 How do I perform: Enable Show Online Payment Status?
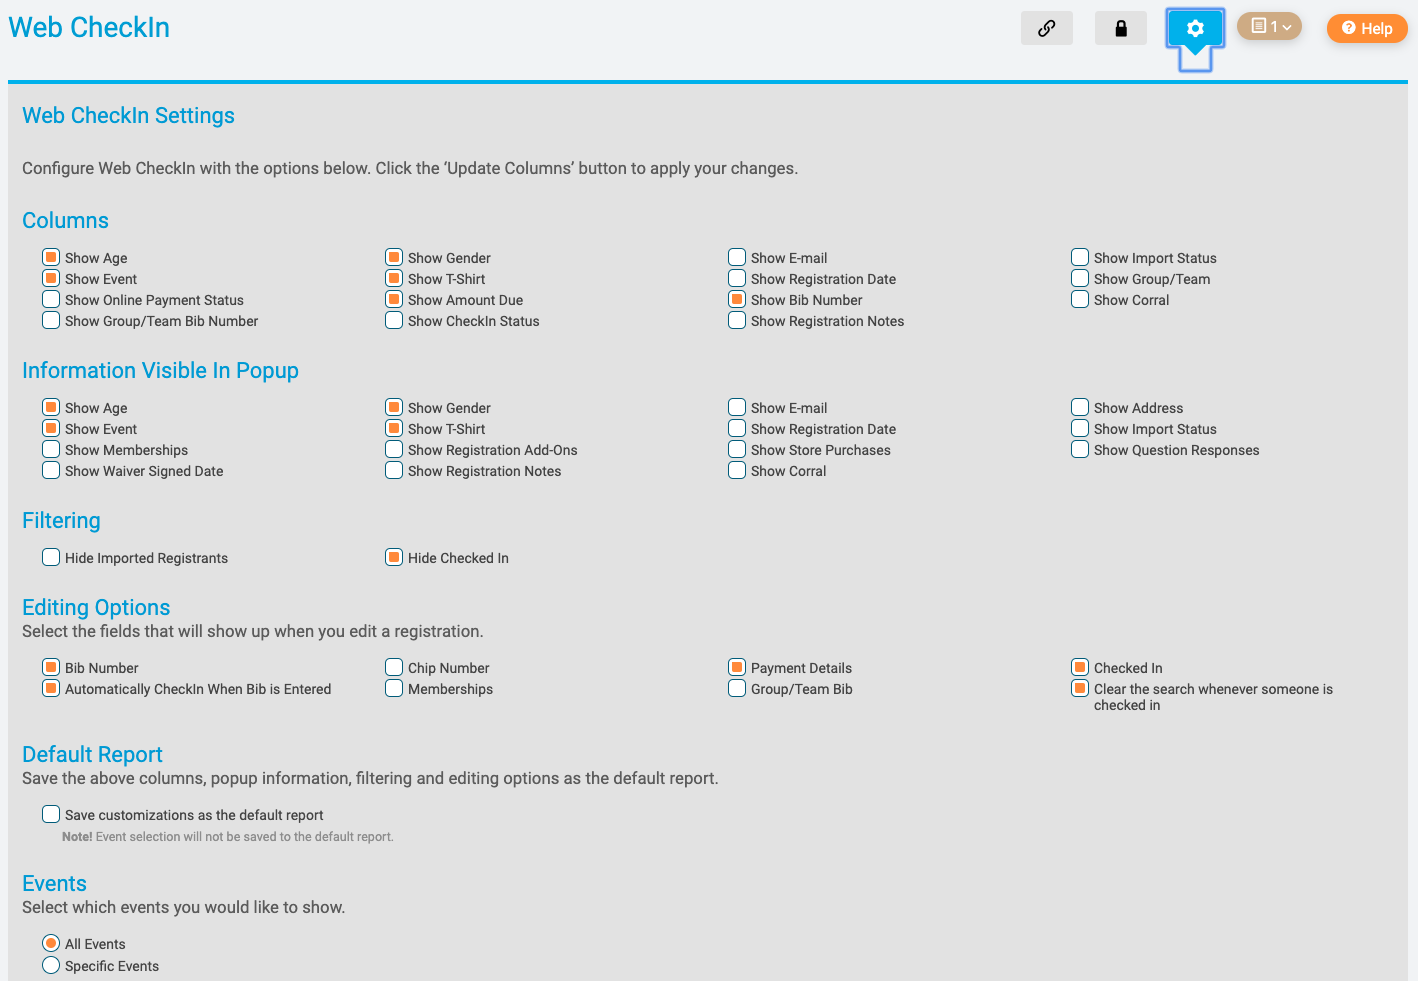tap(51, 299)
